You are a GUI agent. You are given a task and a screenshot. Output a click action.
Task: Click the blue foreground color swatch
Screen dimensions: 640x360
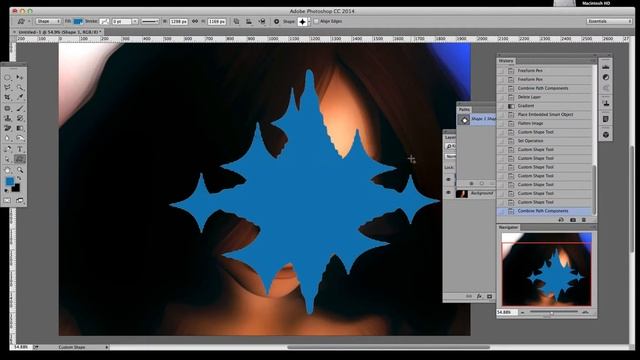pos(10,181)
